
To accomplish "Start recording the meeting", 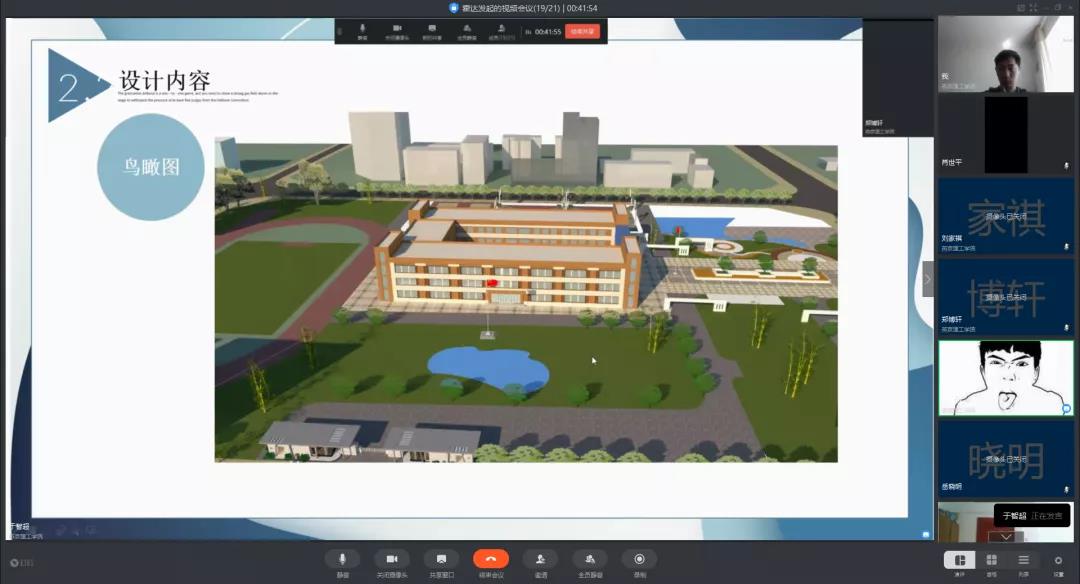I will (x=639, y=559).
